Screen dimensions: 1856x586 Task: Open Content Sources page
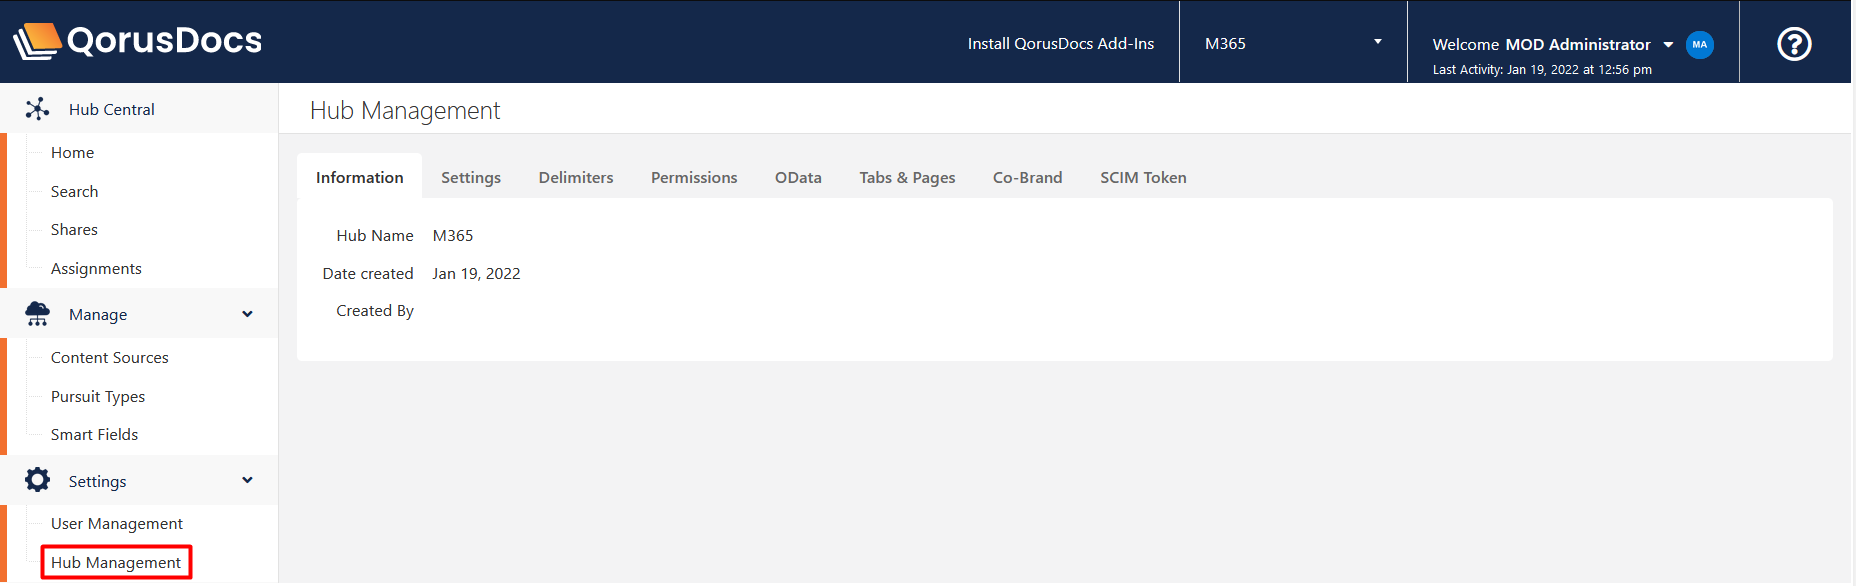pos(109,357)
